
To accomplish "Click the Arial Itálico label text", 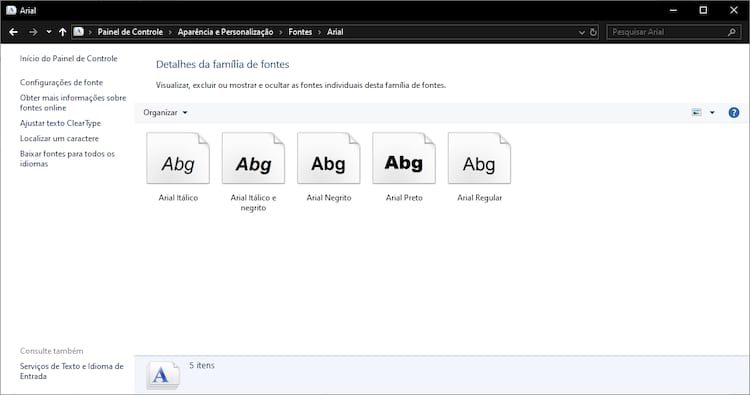I will 178,198.
